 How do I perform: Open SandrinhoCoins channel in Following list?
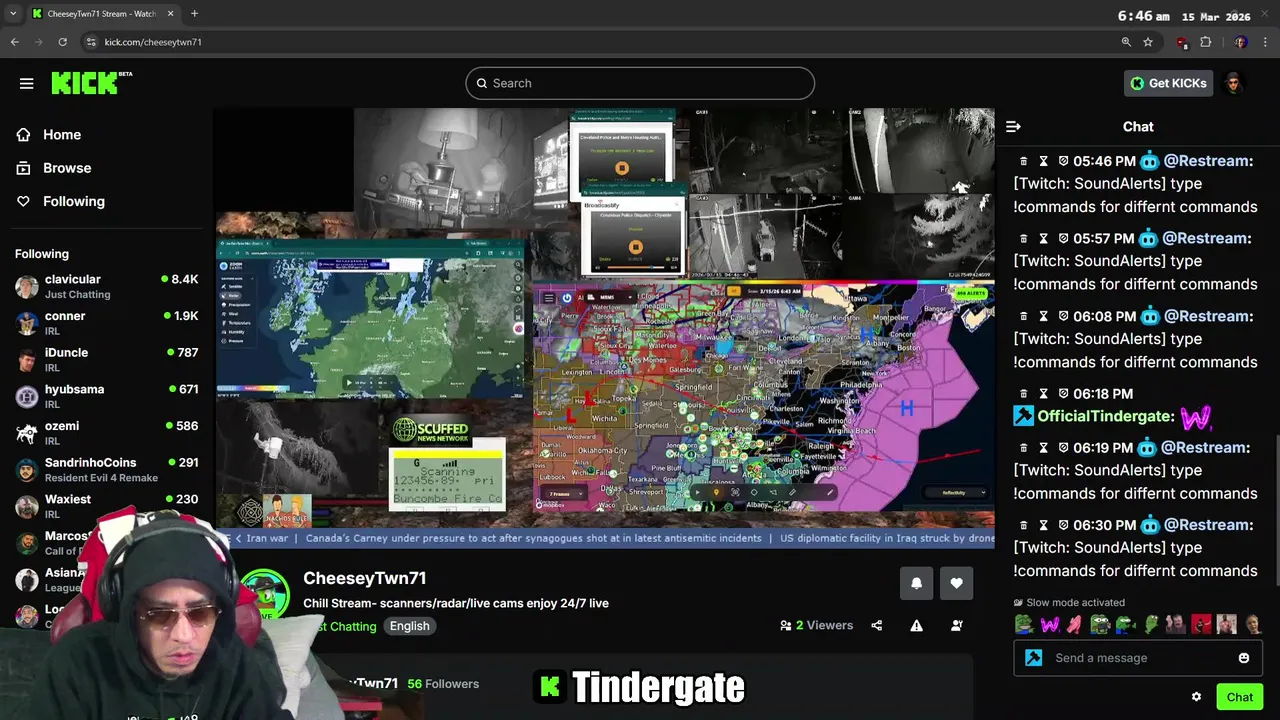(x=107, y=470)
